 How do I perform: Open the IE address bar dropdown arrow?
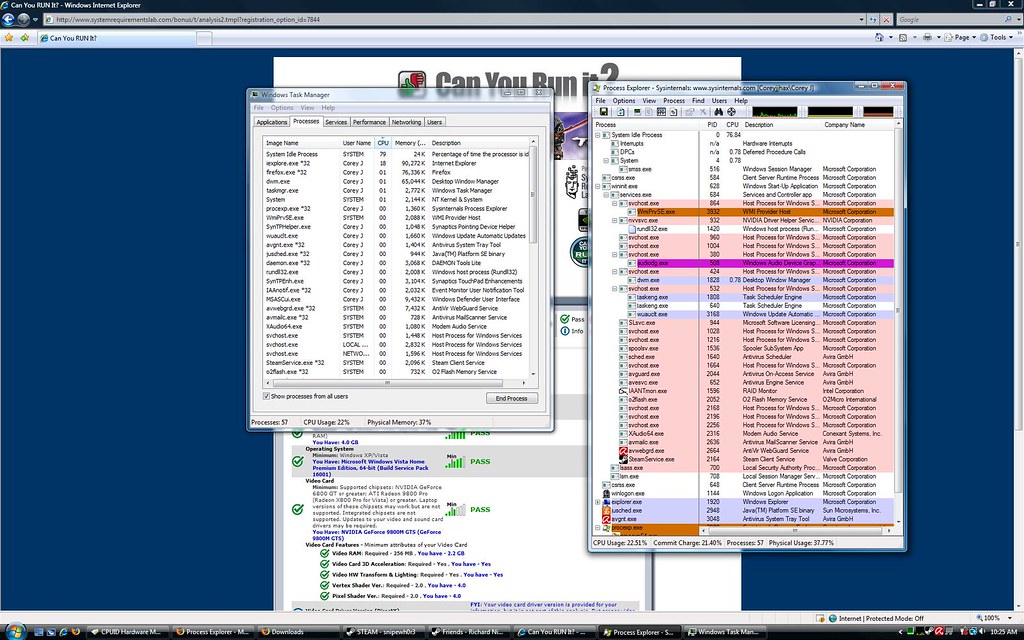[x=862, y=20]
